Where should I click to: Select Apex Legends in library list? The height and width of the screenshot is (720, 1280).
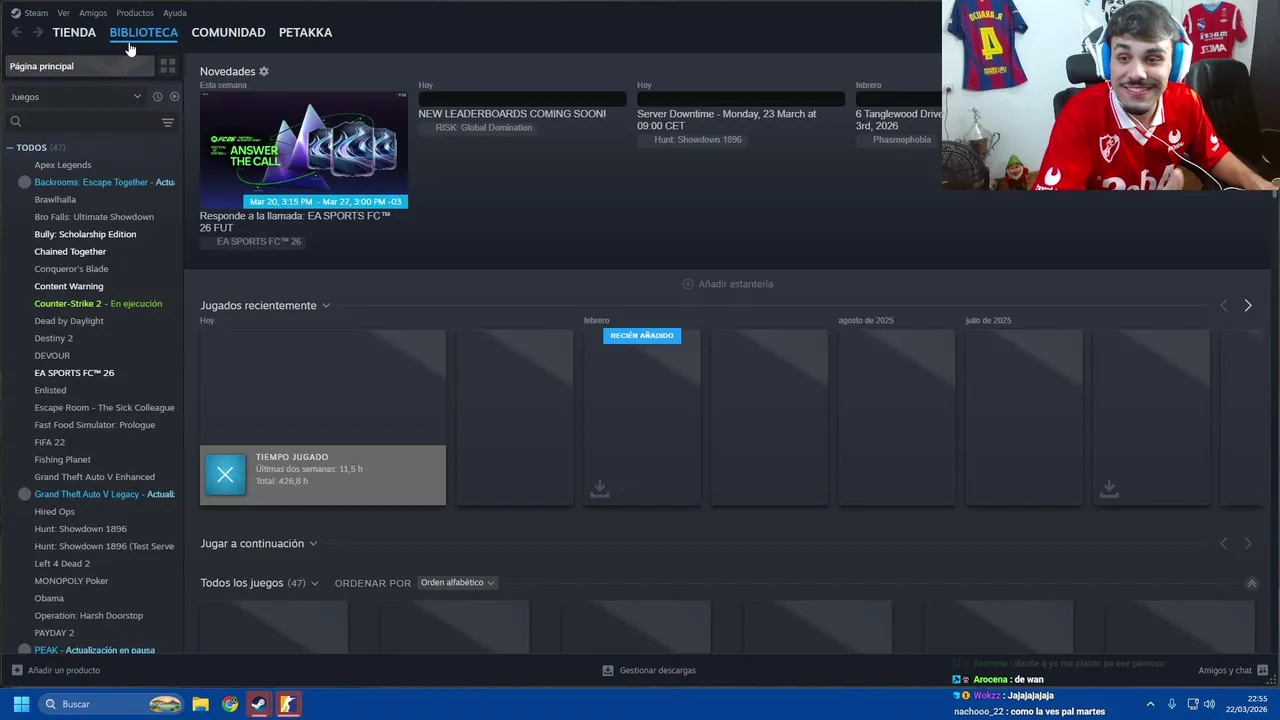click(63, 165)
